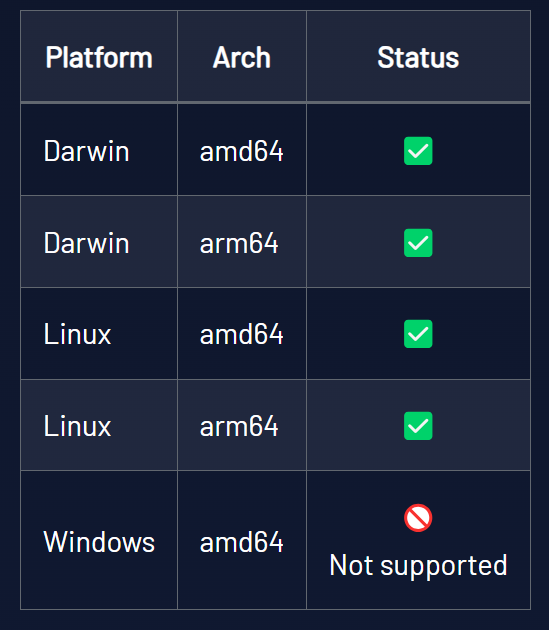
Task: Click the Windows platform cell
Action: tap(99, 540)
